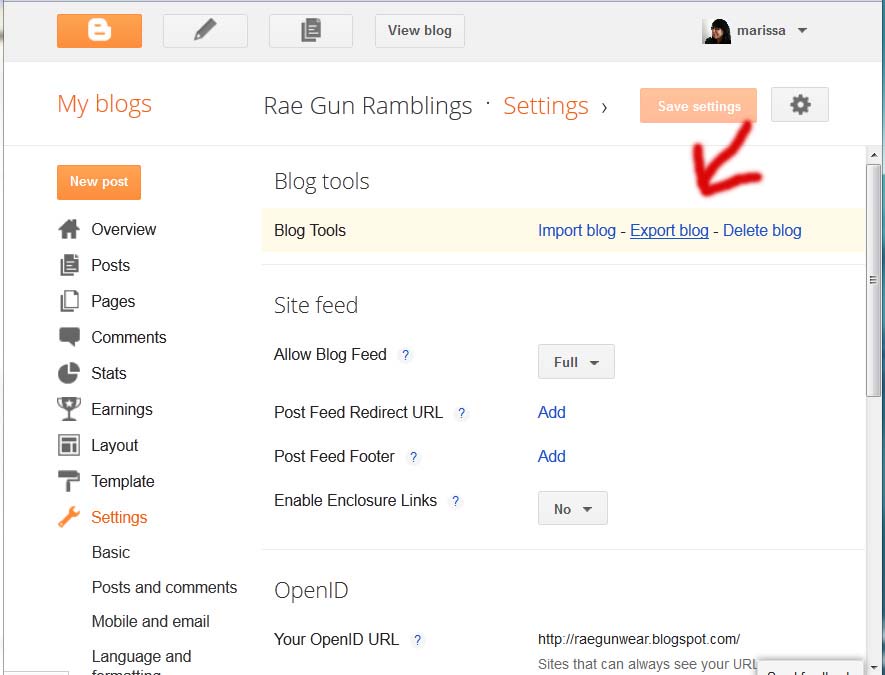885x675 pixels.
Task: Click Export blog link
Action: click(669, 230)
